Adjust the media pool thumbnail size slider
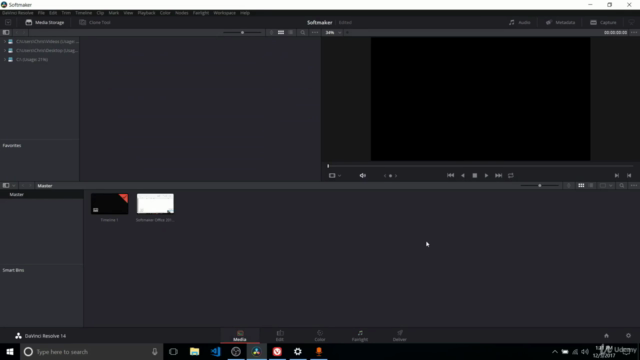This screenshot has height=360, width=640. pyautogui.click(x=540, y=186)
